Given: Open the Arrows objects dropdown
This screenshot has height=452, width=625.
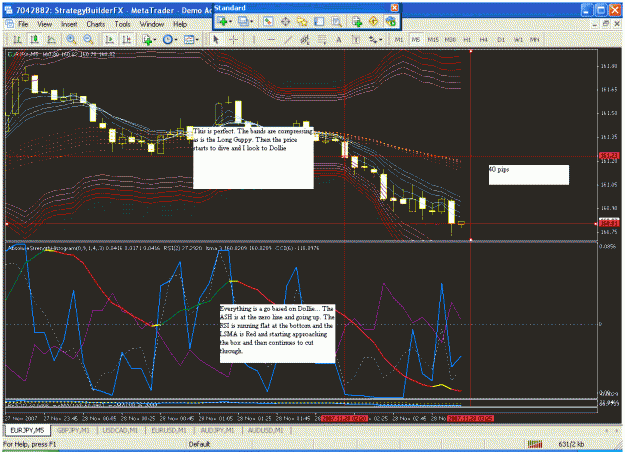Looking at the screenshot, I should pyautogui.click(x=375, y=39).
